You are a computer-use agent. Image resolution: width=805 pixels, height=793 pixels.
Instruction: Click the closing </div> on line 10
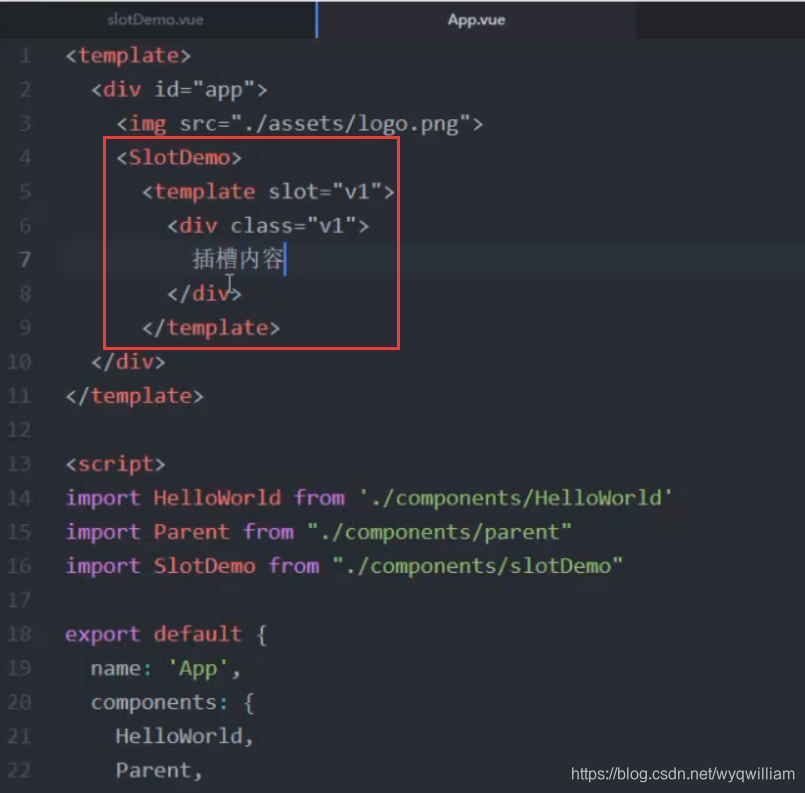128,361
